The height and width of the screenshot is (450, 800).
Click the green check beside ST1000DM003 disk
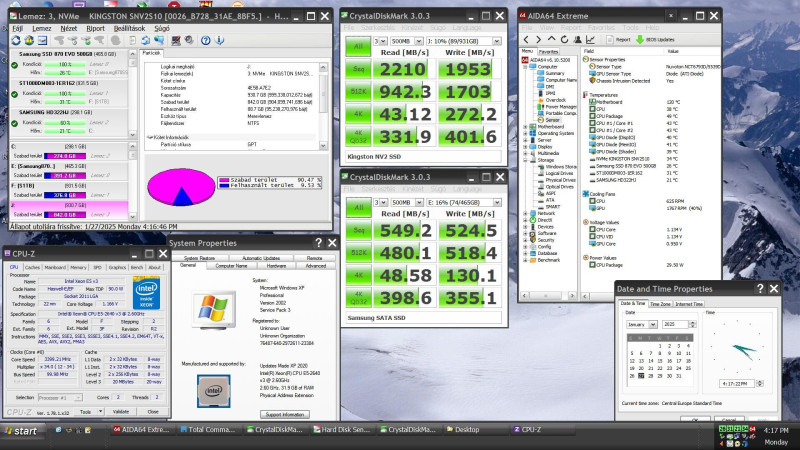click(x=14, y=94)
